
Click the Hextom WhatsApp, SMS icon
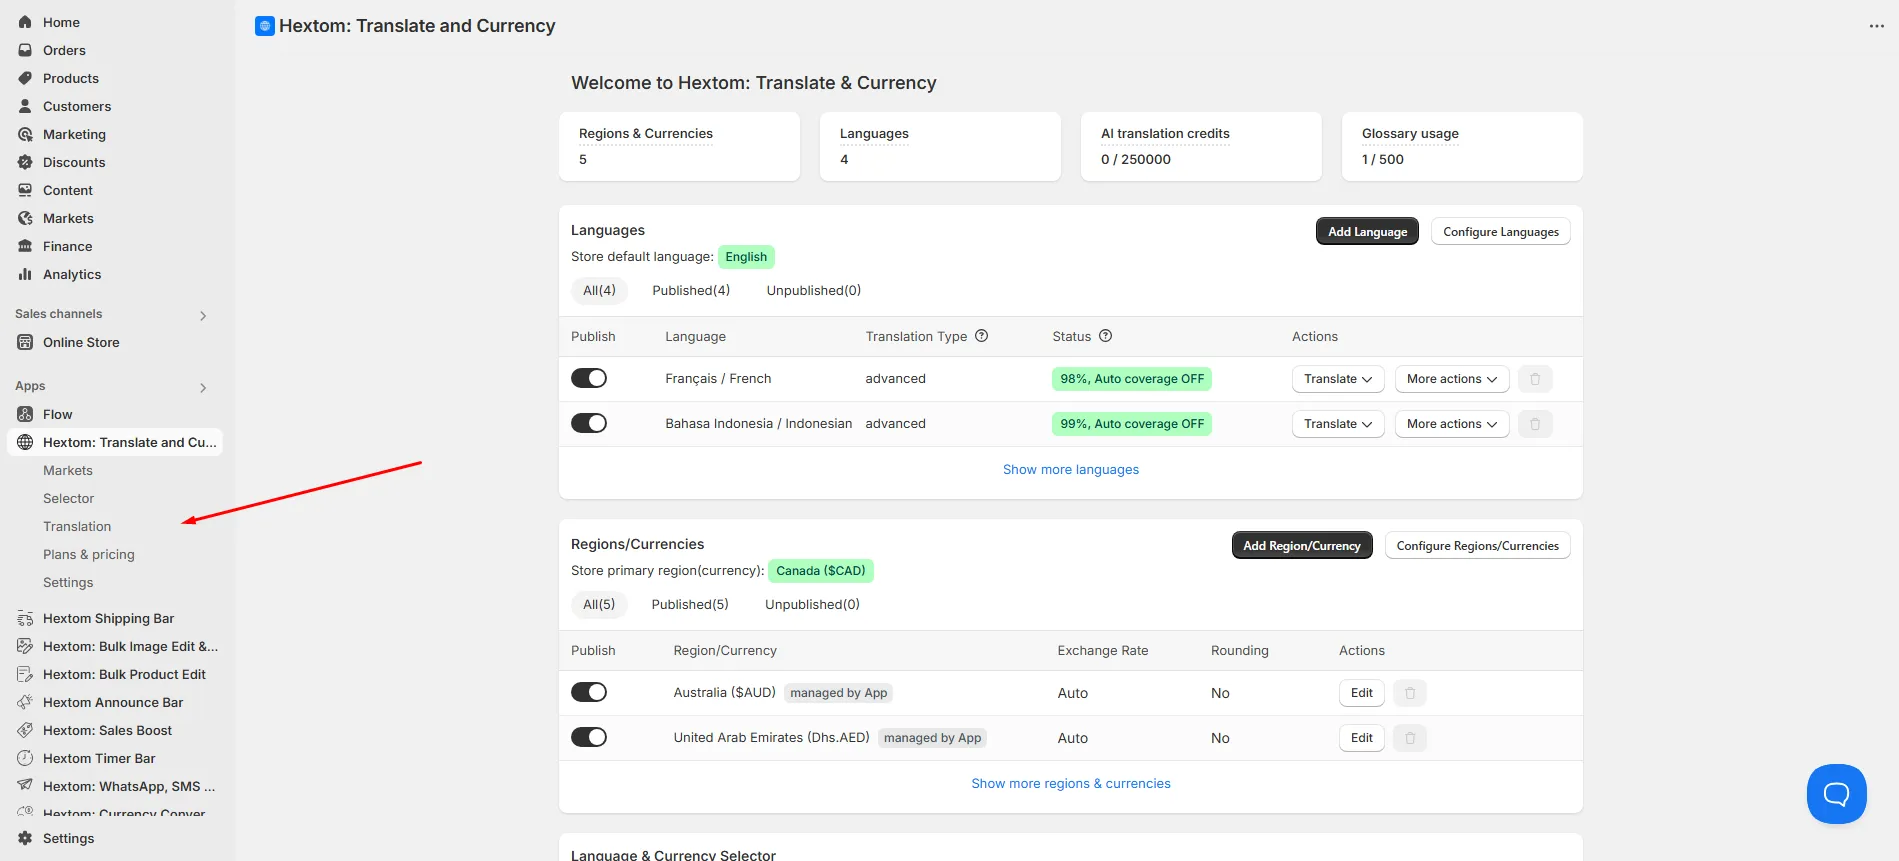(25, 786)
